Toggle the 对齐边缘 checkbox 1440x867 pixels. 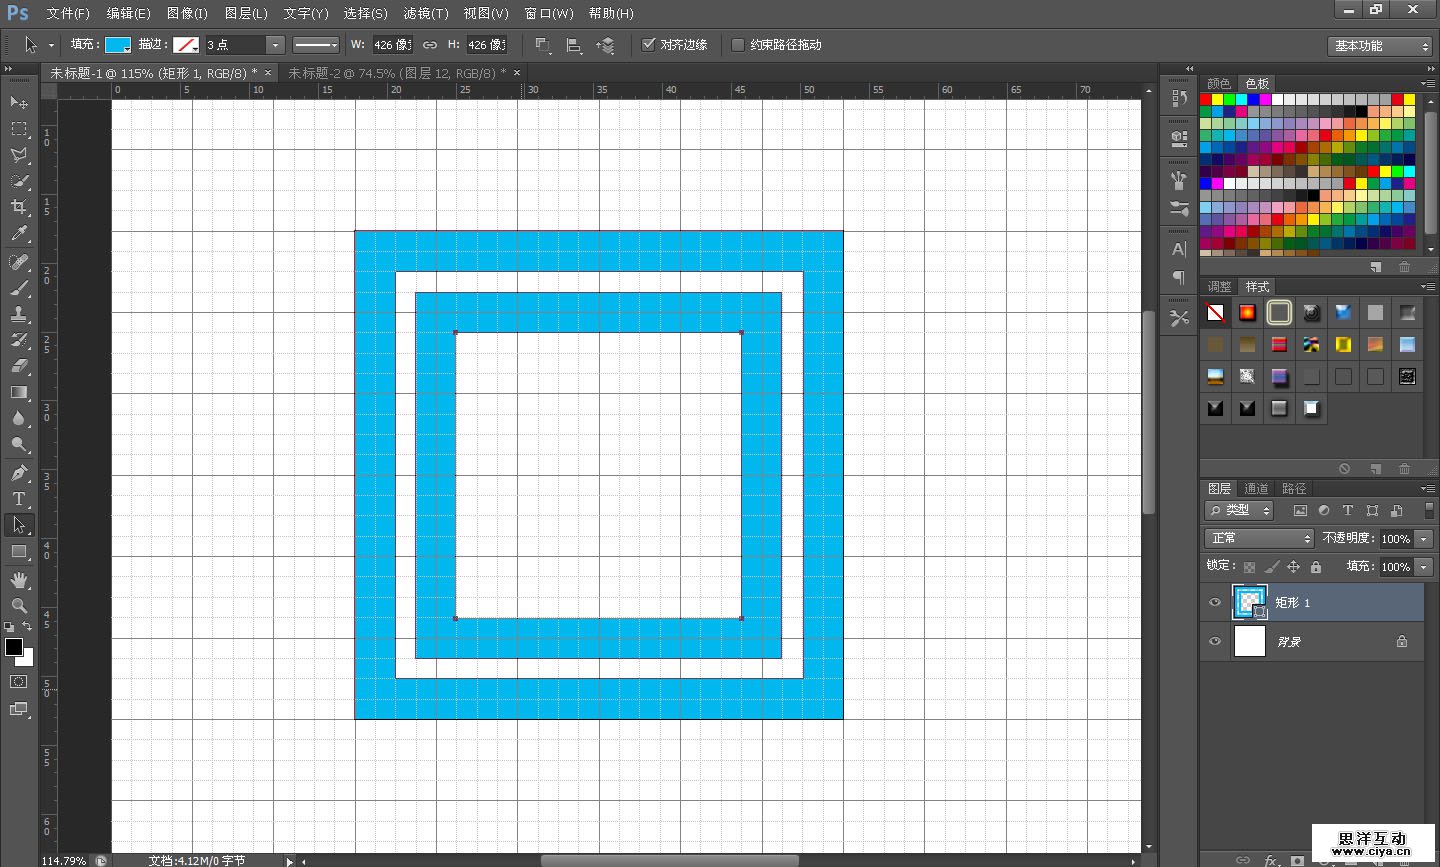click(648, 44)
